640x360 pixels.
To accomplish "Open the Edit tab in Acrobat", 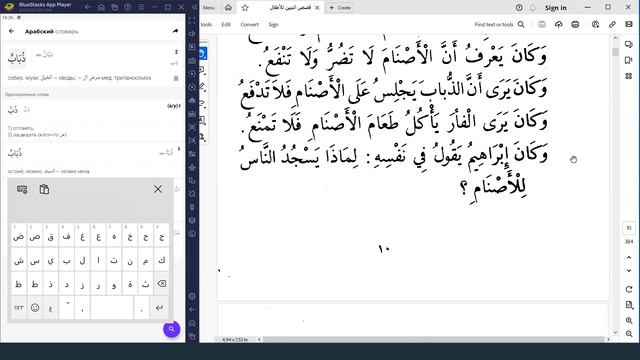I will coord(226,24).
